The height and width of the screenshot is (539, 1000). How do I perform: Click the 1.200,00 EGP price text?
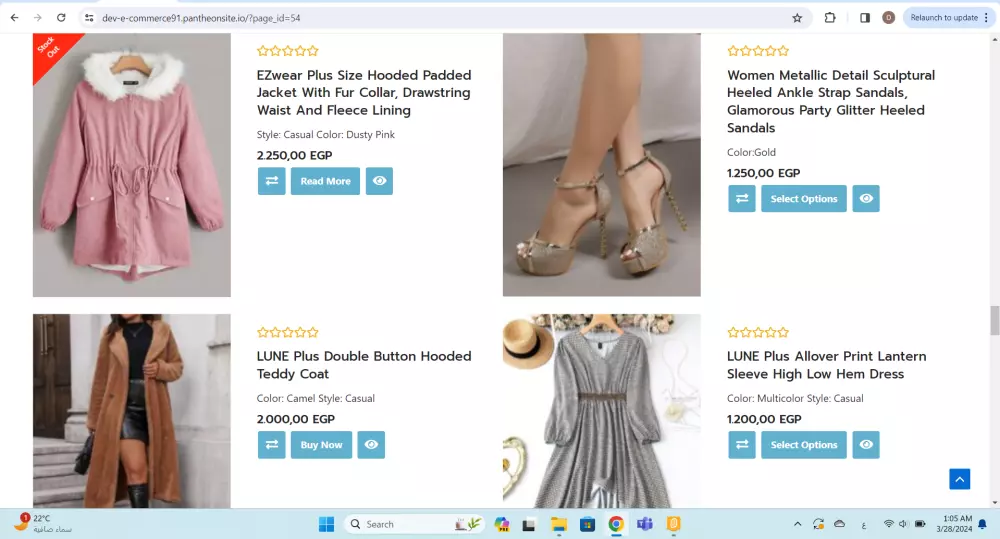(x=764, y=419)
